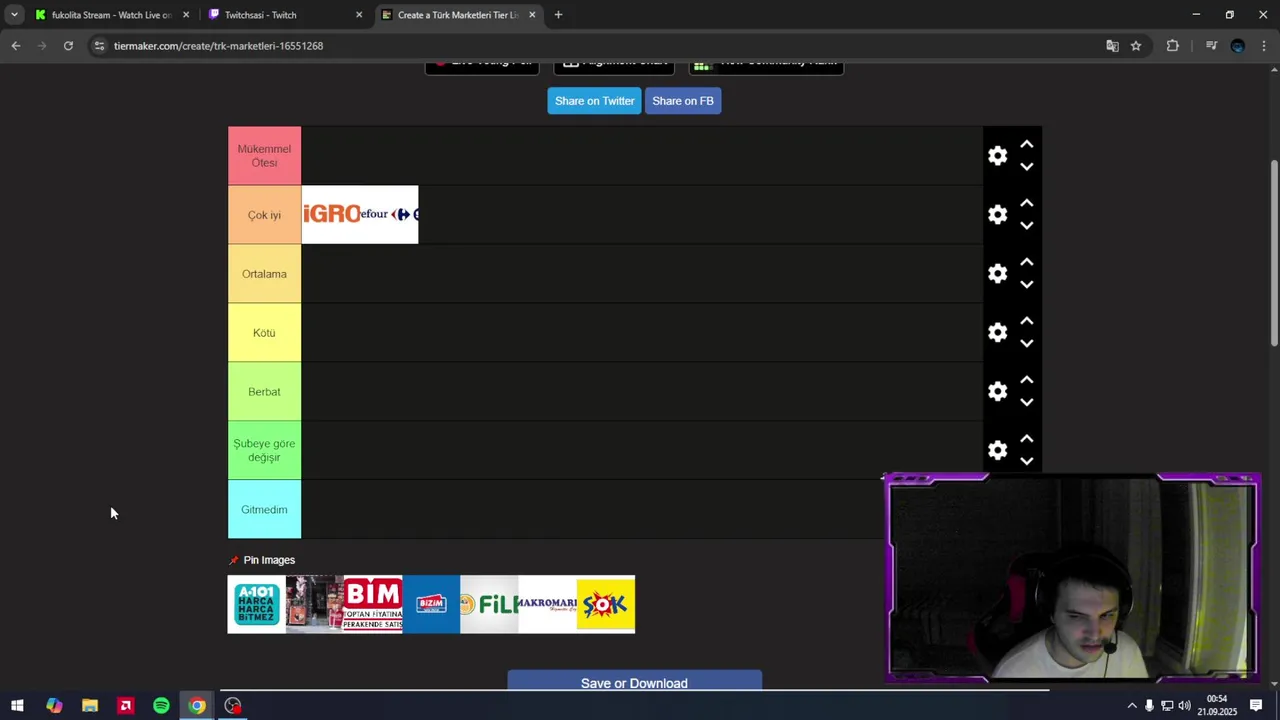Go back to previous page
This screenshot has width=1280, height=720.
point(16,46)
